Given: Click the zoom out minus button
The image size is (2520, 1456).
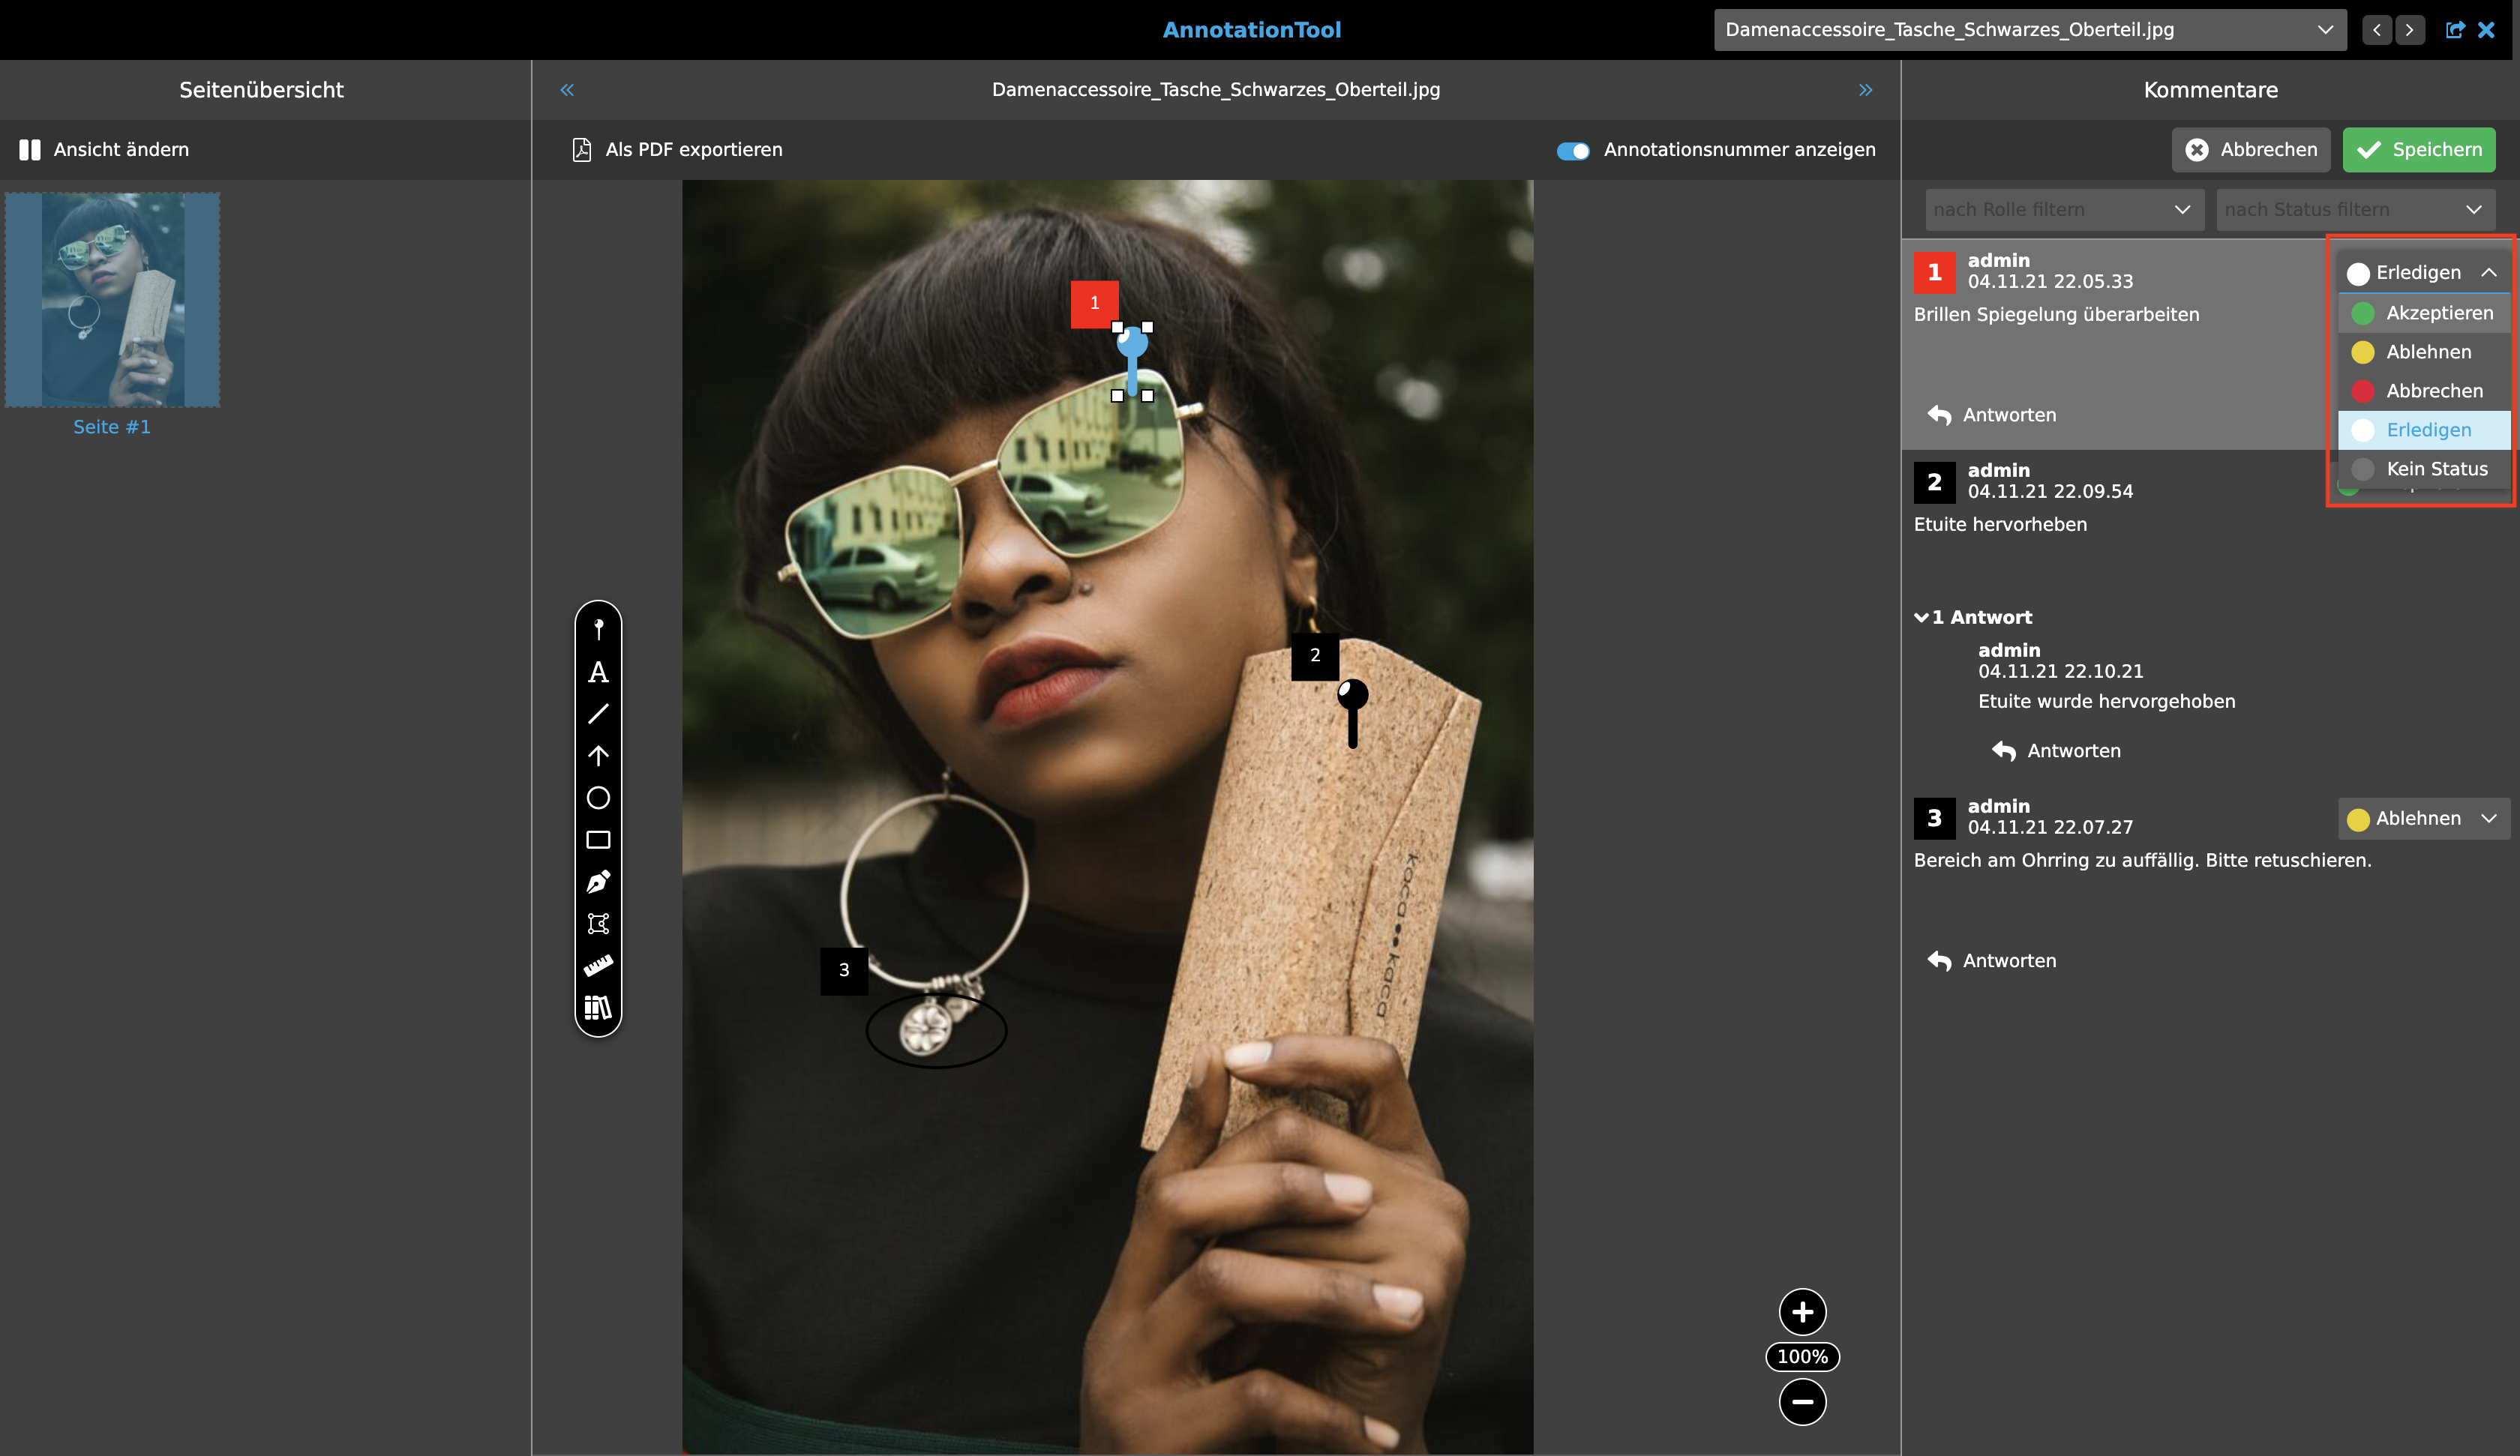Looking at the screenshot, I should pos(1802,1401).
